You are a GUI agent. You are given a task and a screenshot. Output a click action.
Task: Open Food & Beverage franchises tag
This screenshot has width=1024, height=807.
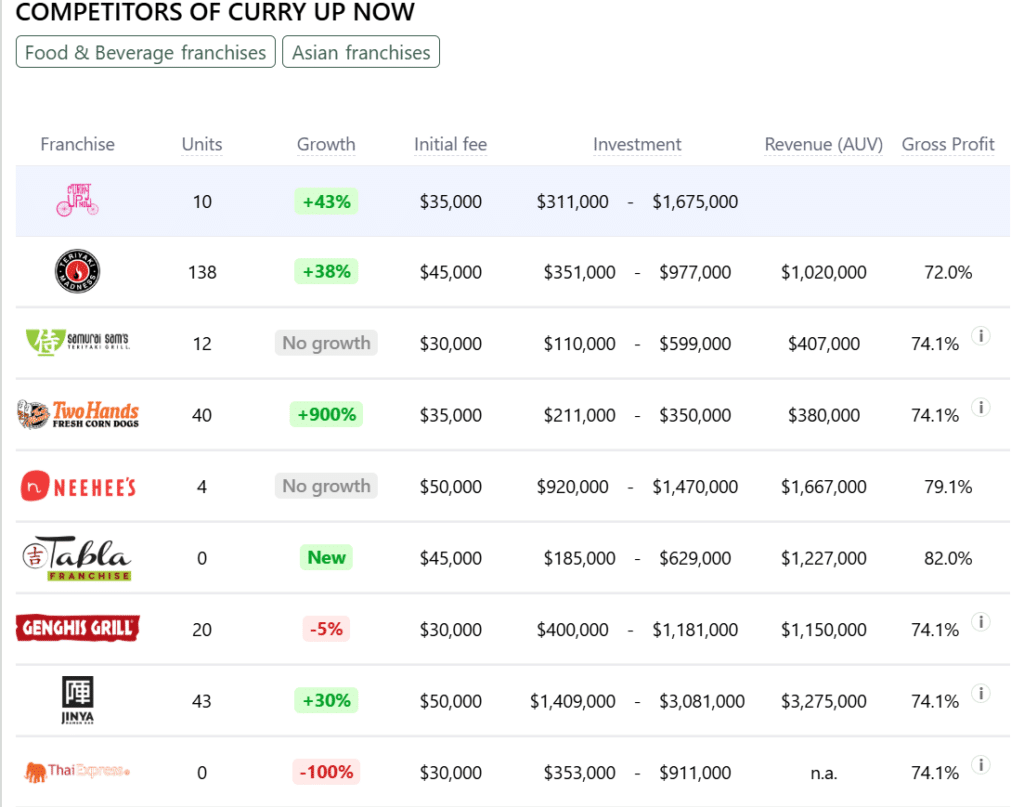pos(146,52)
